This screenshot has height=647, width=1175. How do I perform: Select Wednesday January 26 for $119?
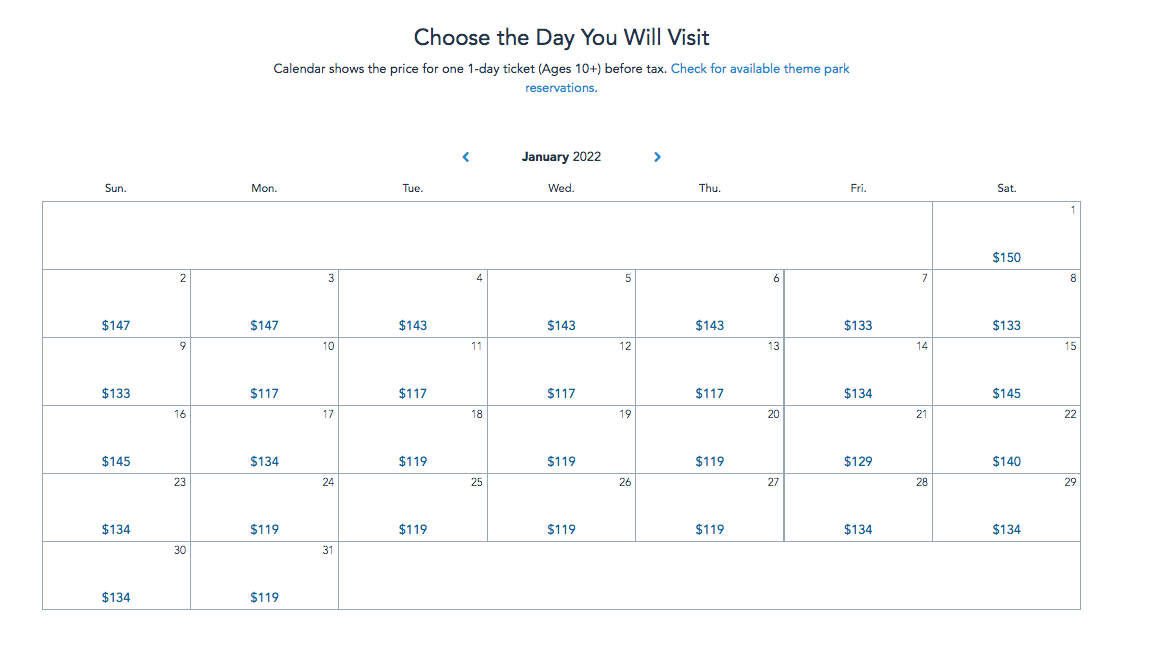coord(561,508)
